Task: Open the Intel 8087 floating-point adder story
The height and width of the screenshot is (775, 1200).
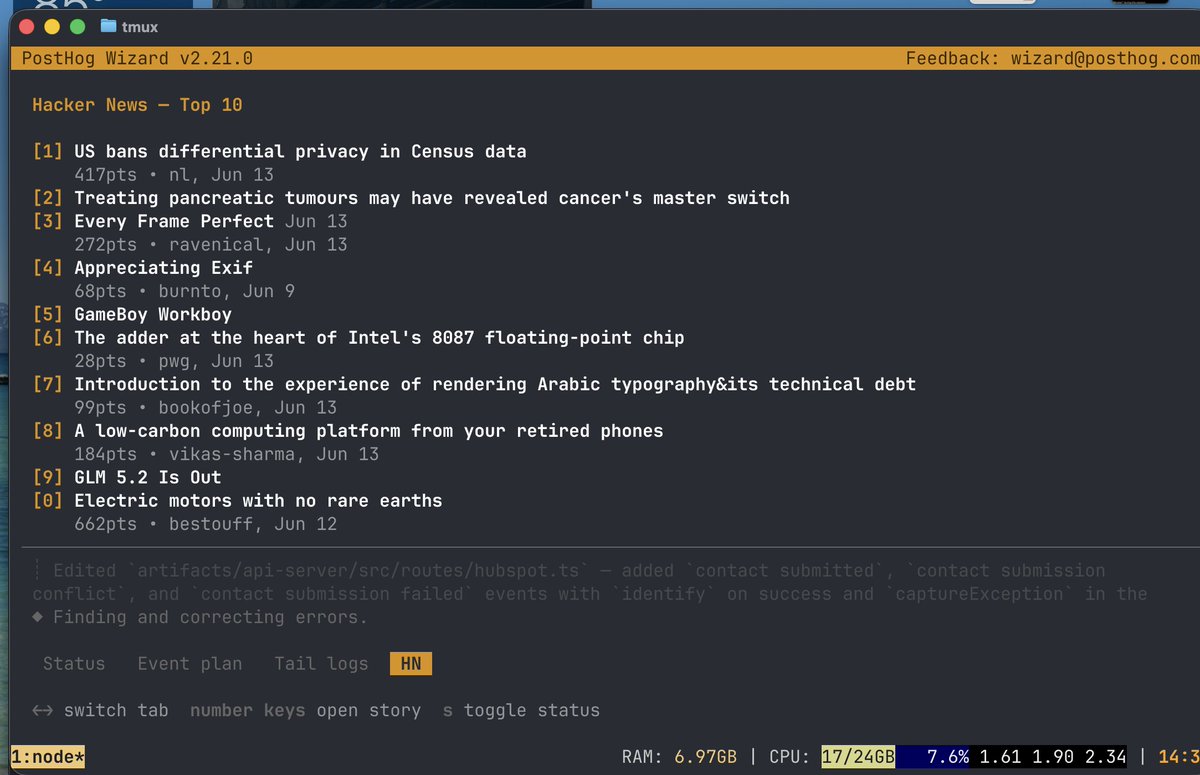Action: point(379,338)
